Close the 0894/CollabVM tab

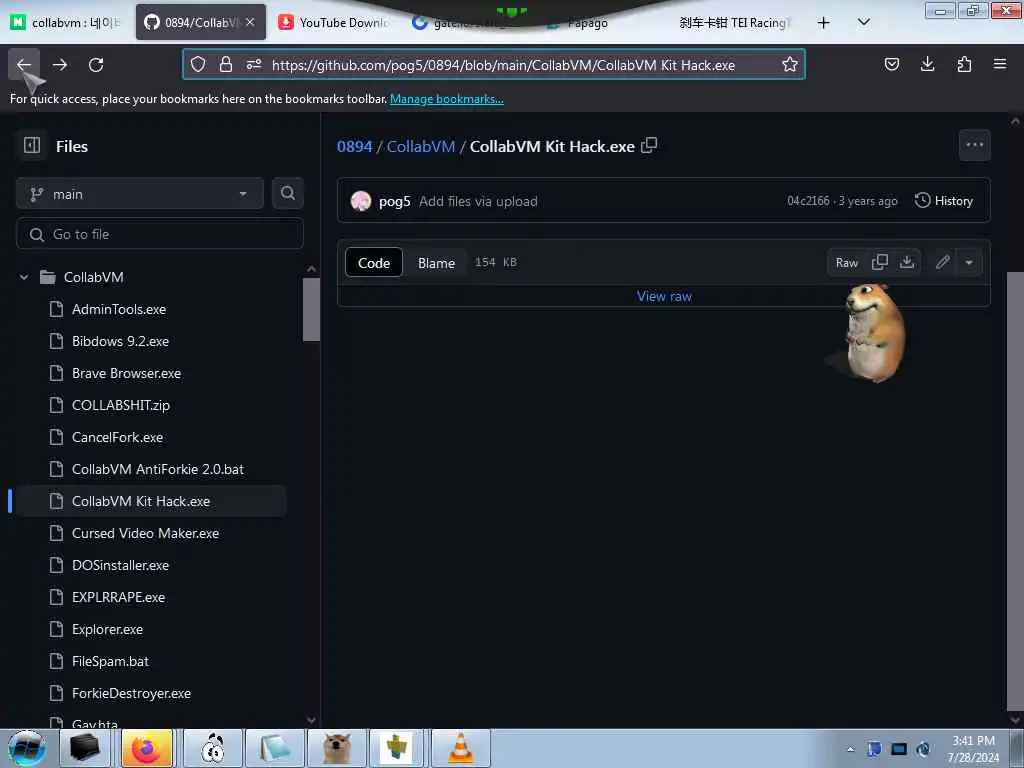click(x=250, y=22)
